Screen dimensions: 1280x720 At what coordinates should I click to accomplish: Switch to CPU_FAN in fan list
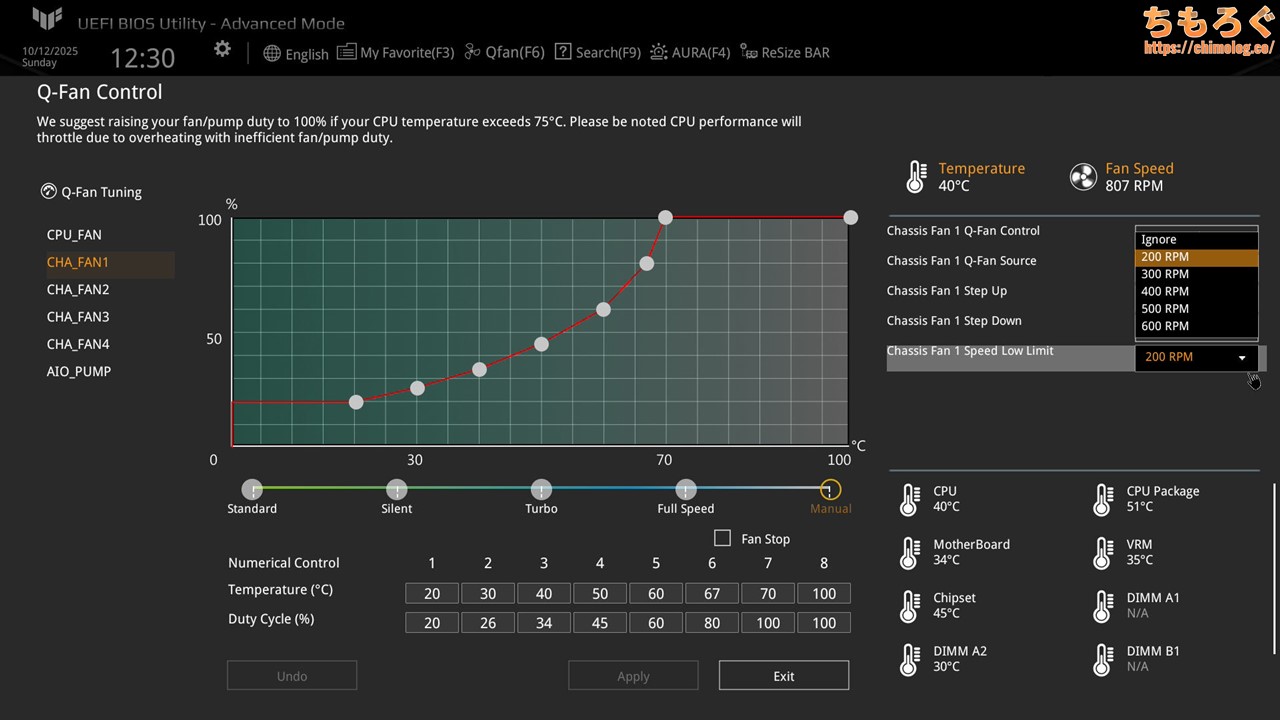pos(74,235)
